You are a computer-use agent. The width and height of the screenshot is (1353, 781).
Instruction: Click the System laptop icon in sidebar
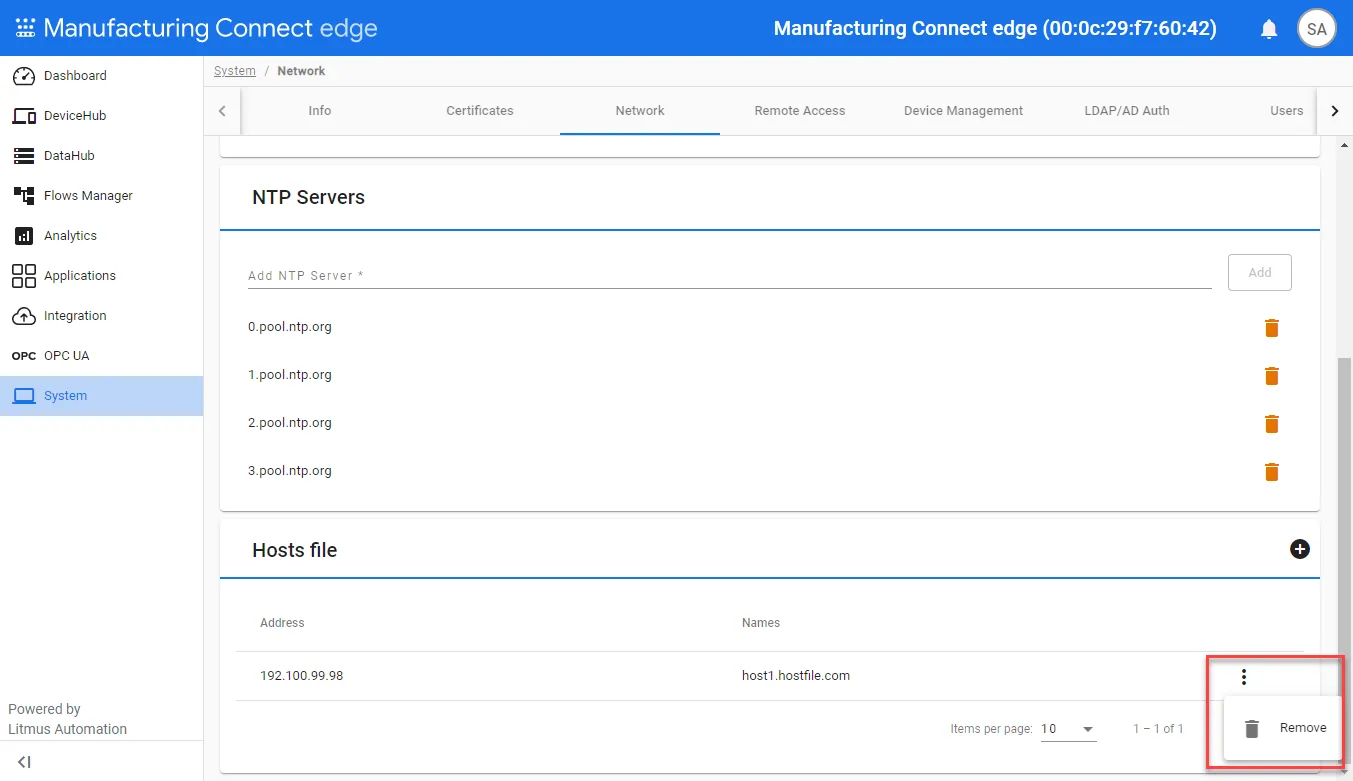[x=24, y=396]
